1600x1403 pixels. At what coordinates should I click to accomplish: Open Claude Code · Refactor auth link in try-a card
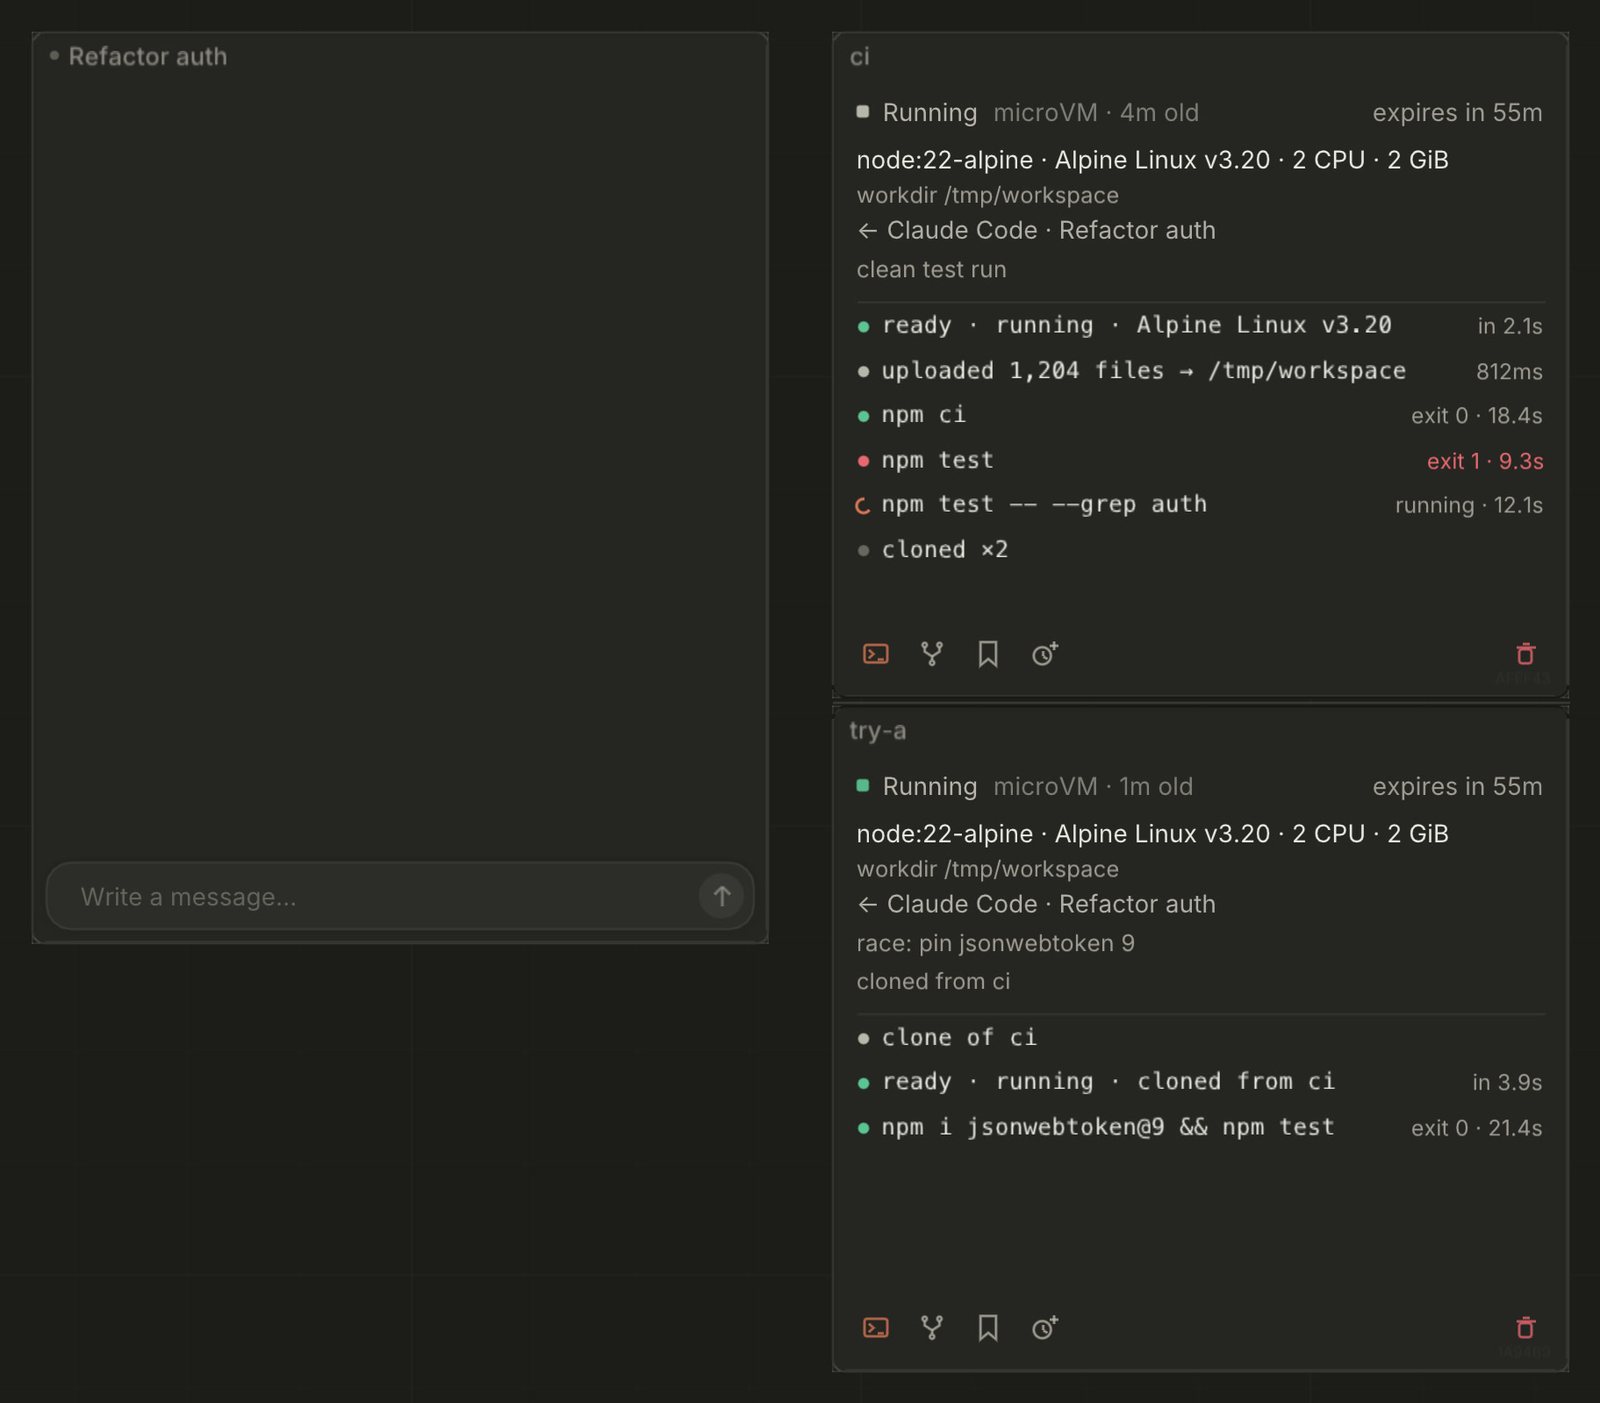[x=1036, y=904]
